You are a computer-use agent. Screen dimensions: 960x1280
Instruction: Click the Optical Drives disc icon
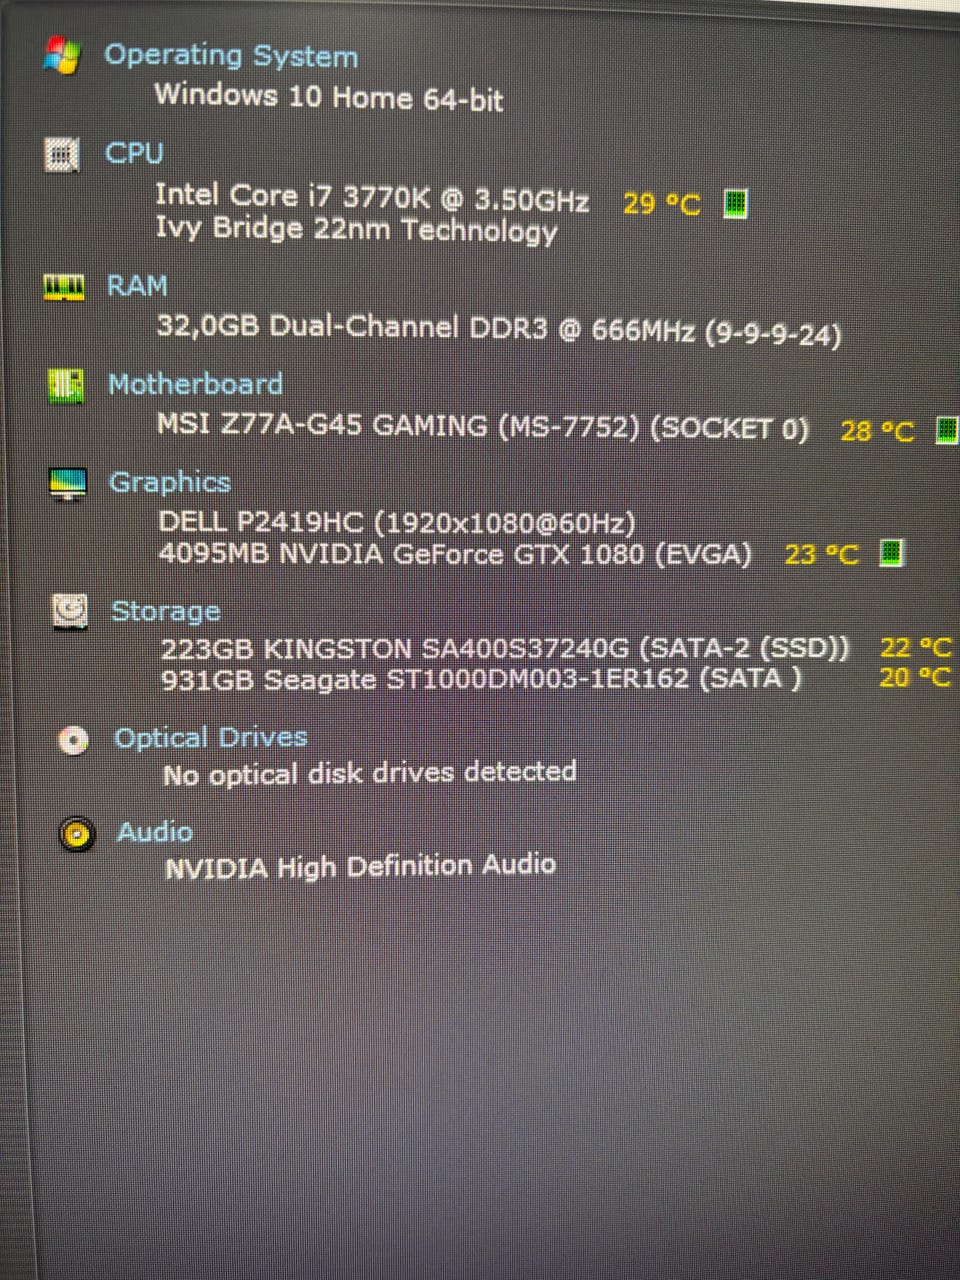(x=73, y=740)
